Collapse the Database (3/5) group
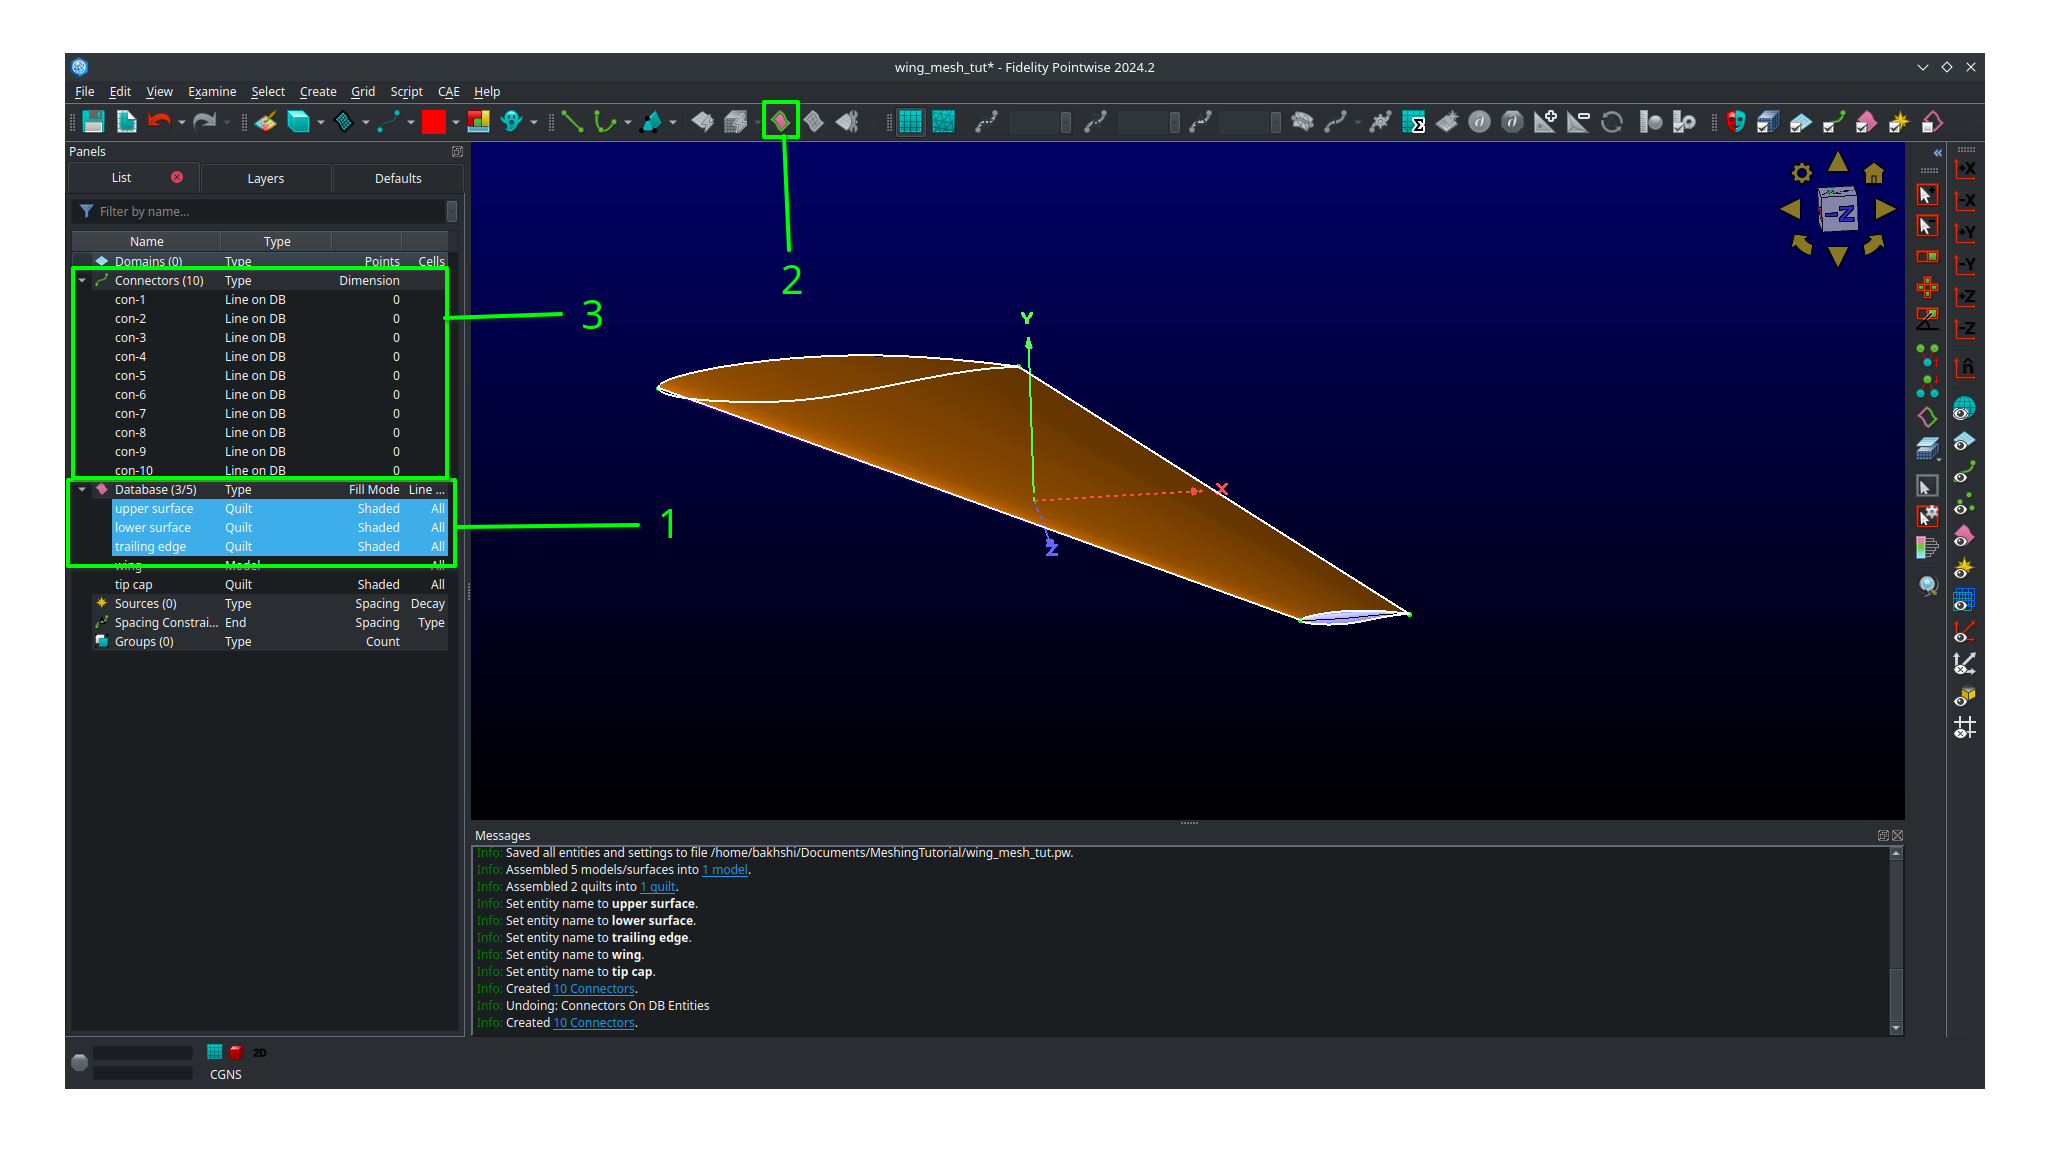Screen dimensions: 2050x1166 coord(83,489)
